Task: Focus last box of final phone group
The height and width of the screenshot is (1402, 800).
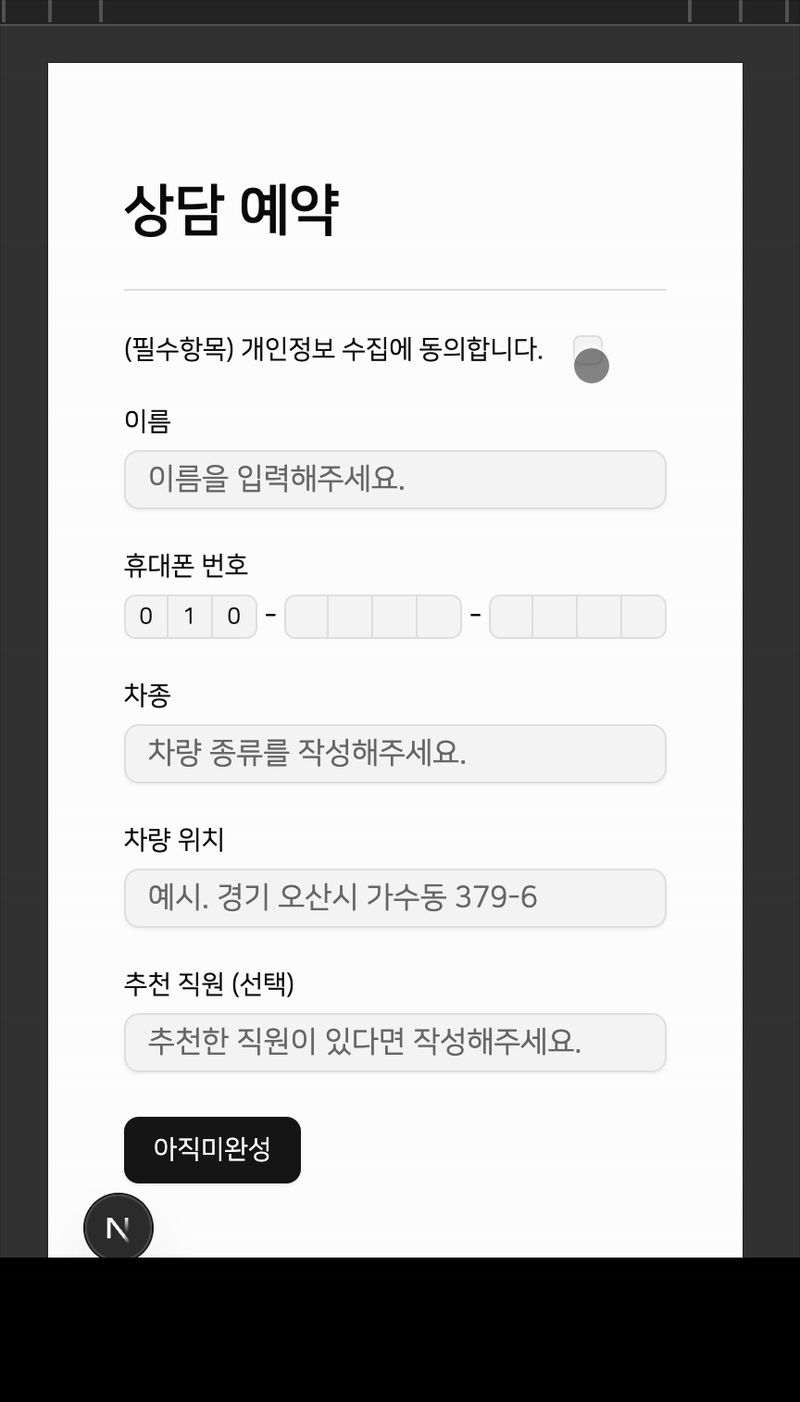Action: (644, 616)
